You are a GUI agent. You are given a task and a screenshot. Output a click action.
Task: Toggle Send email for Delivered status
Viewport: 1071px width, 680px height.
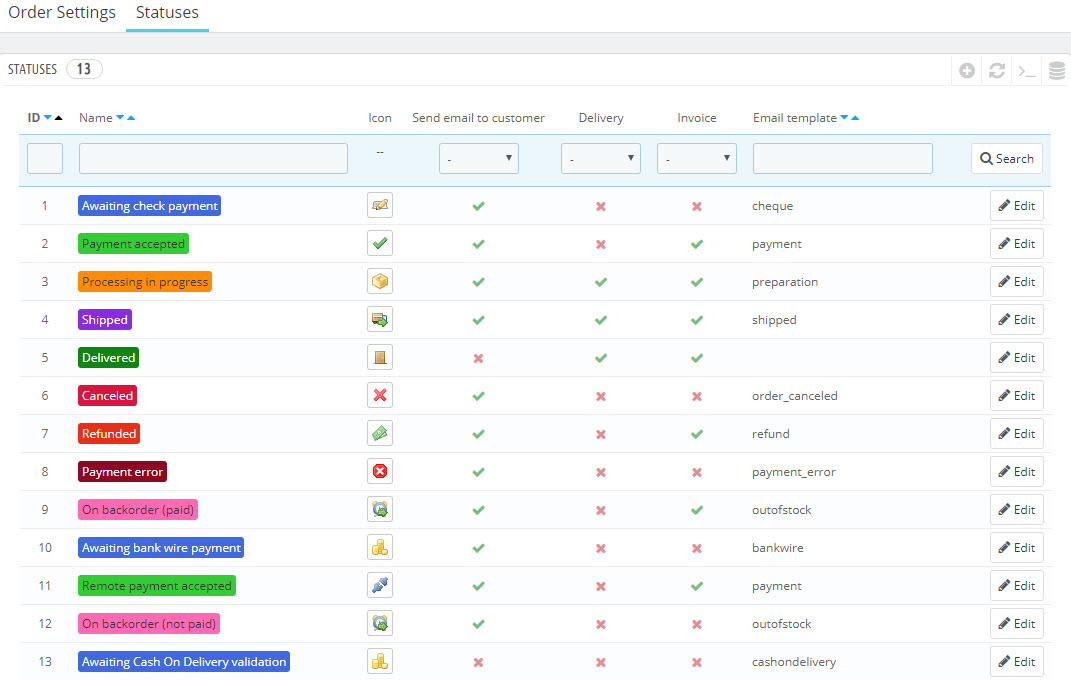click(x=478, y=357)
